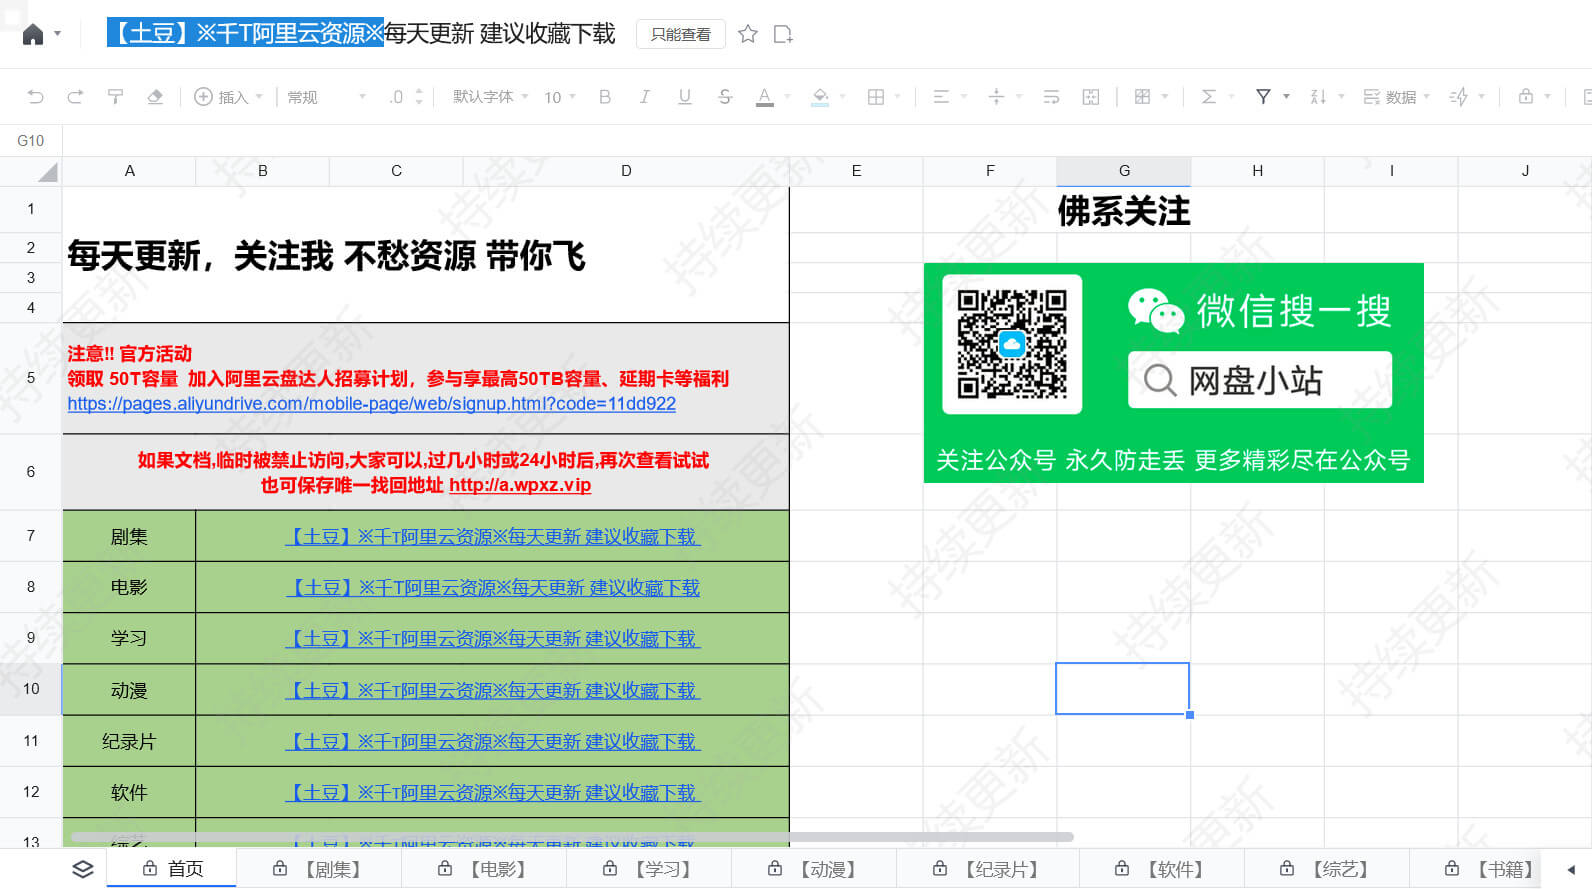Apply the fill color bucket swatch
Viewport: 1592px width, 889px height.
click(820, 97)
